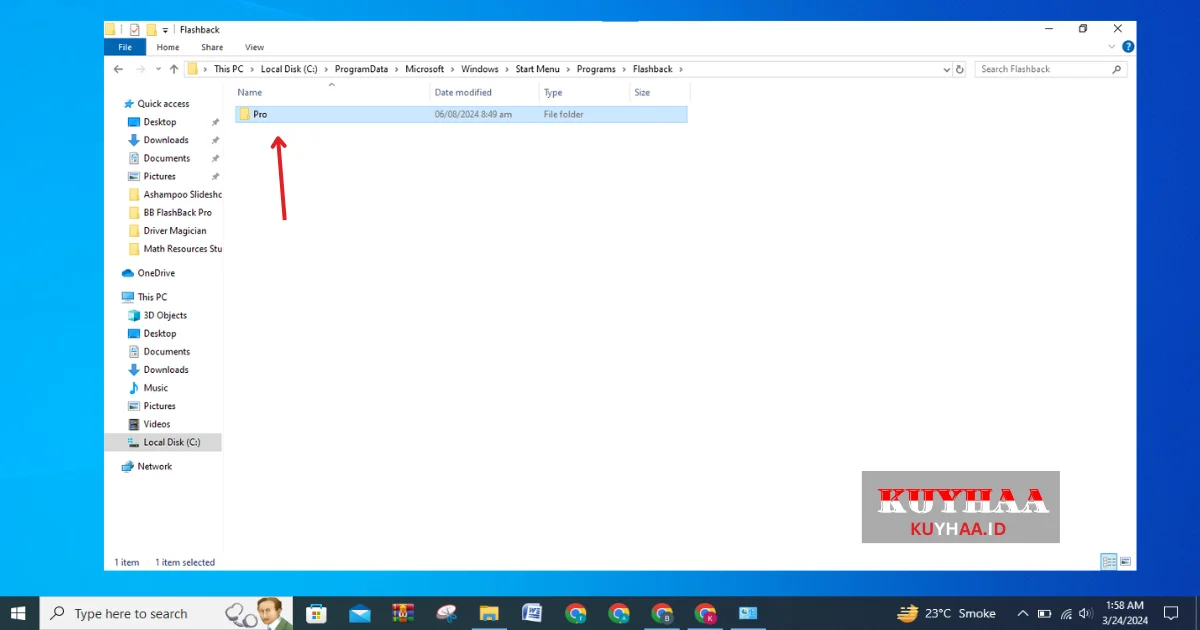Open the Share ribbon tab
Viewport: 1200px width, 630px height.
click(x=212, y=47)
